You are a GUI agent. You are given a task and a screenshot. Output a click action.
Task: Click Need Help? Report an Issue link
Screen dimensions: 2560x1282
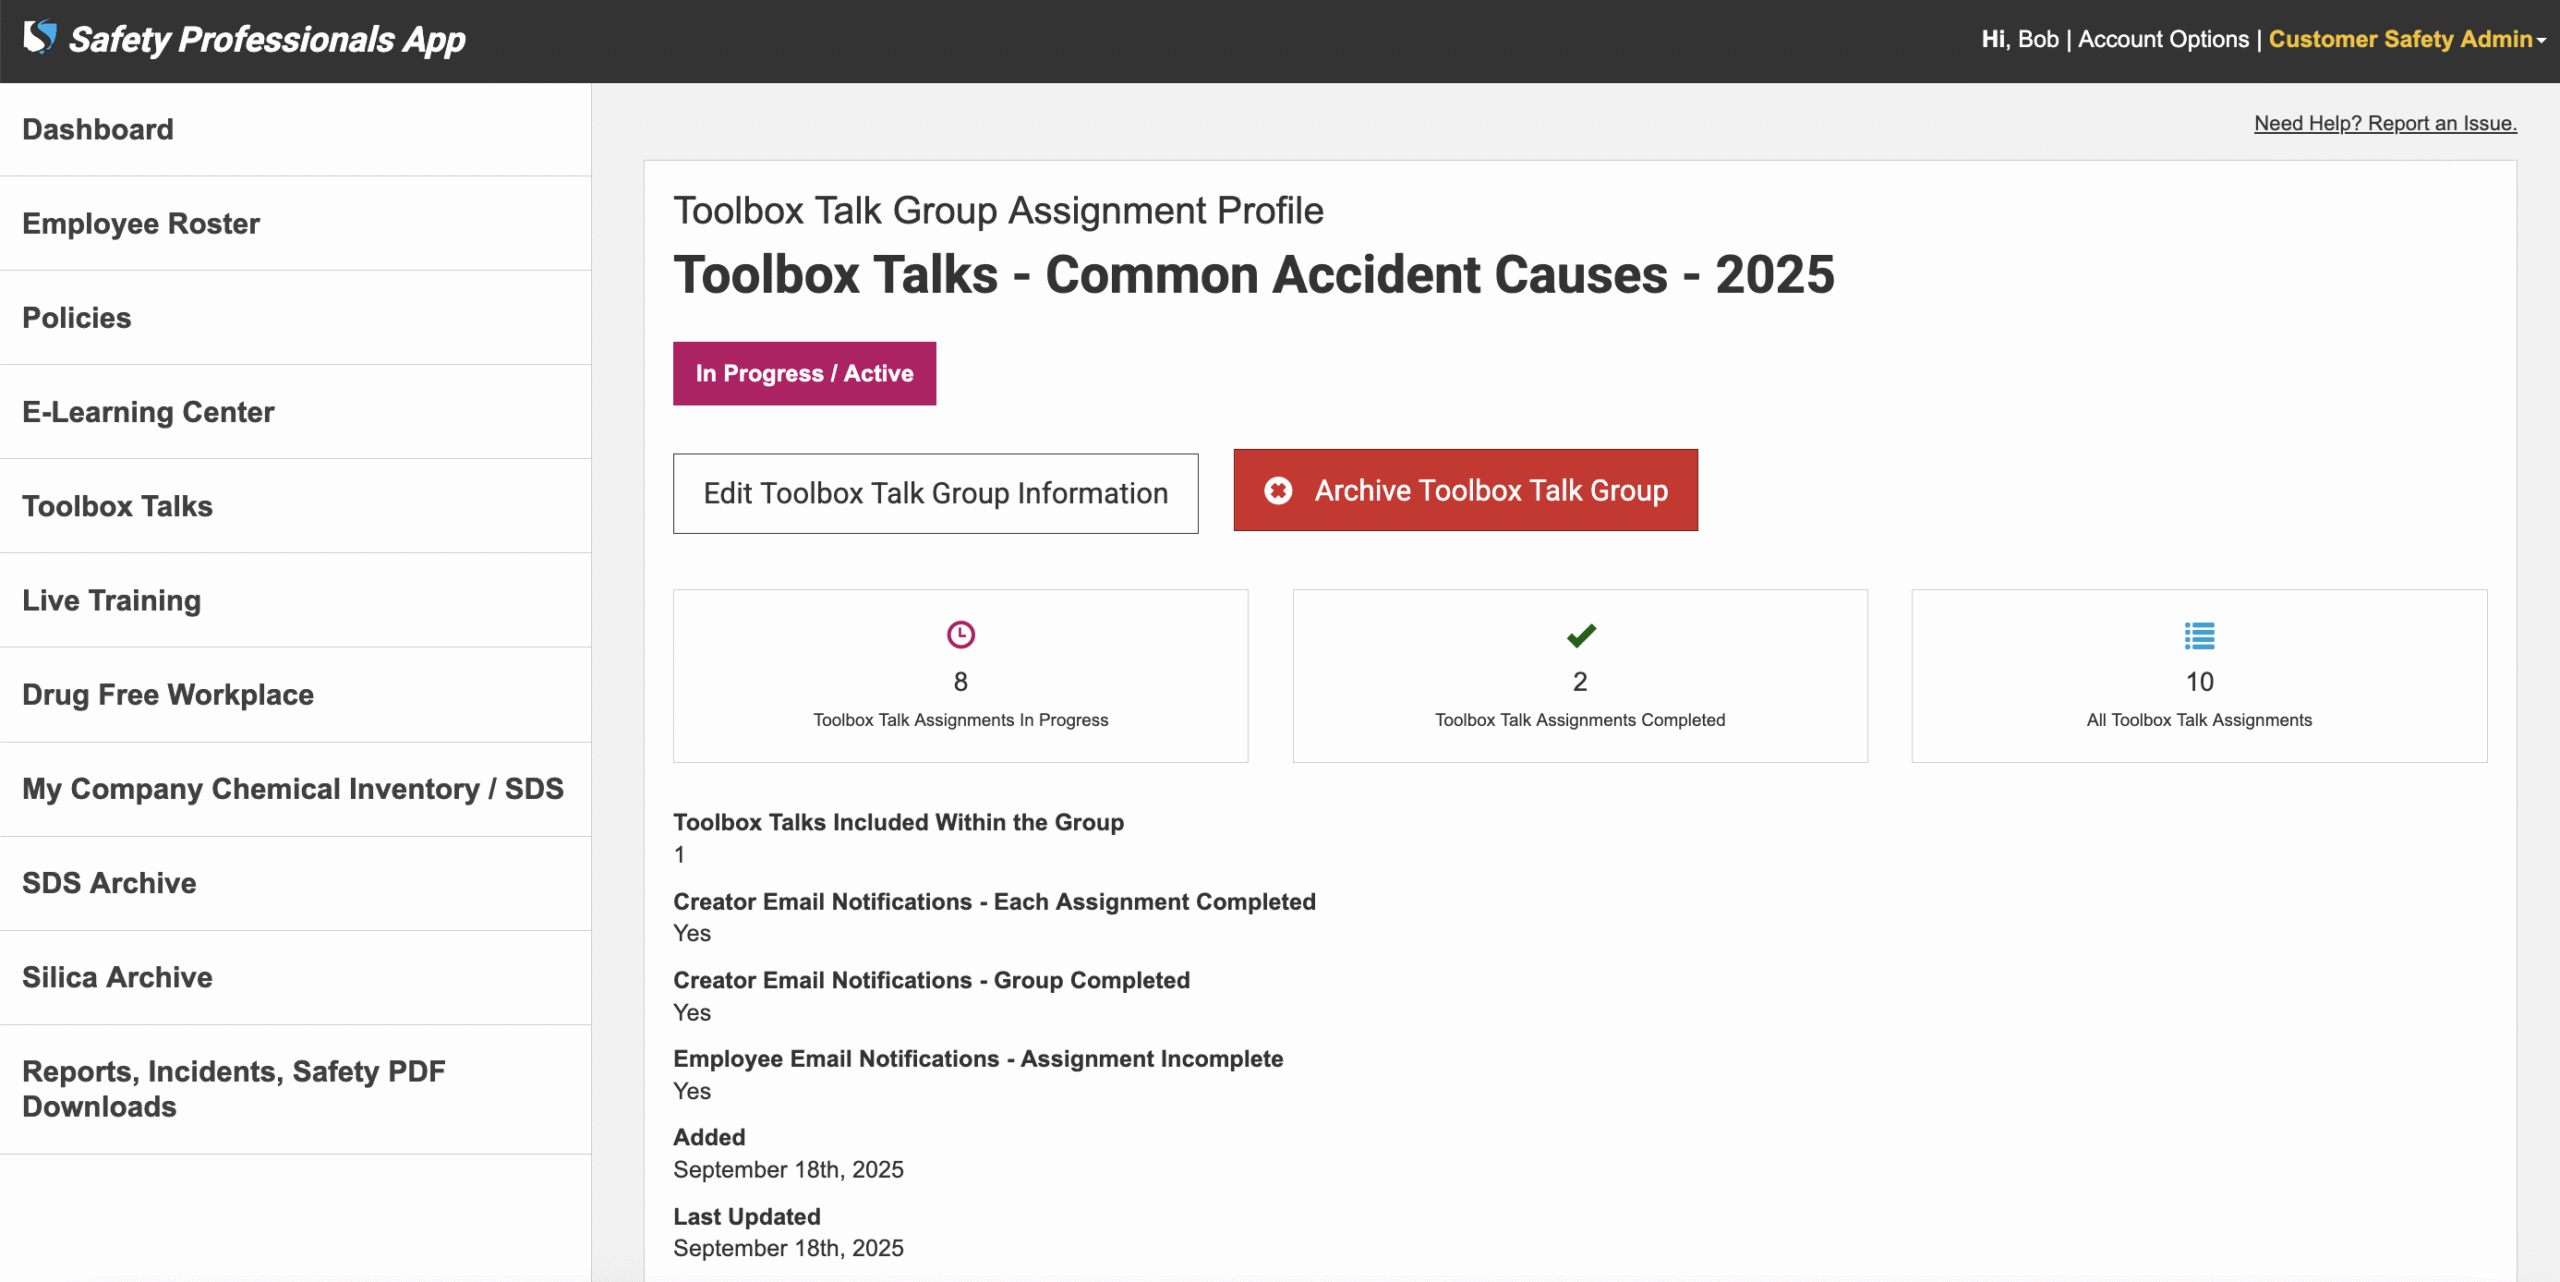pos(2385,123)
